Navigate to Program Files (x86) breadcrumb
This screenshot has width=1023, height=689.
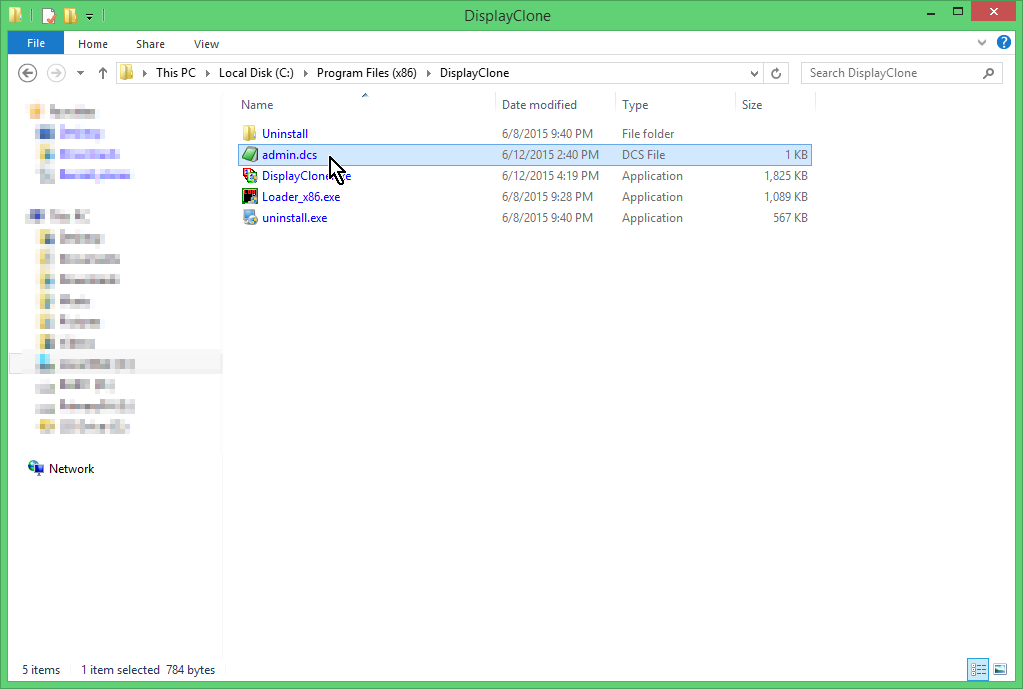367,73
